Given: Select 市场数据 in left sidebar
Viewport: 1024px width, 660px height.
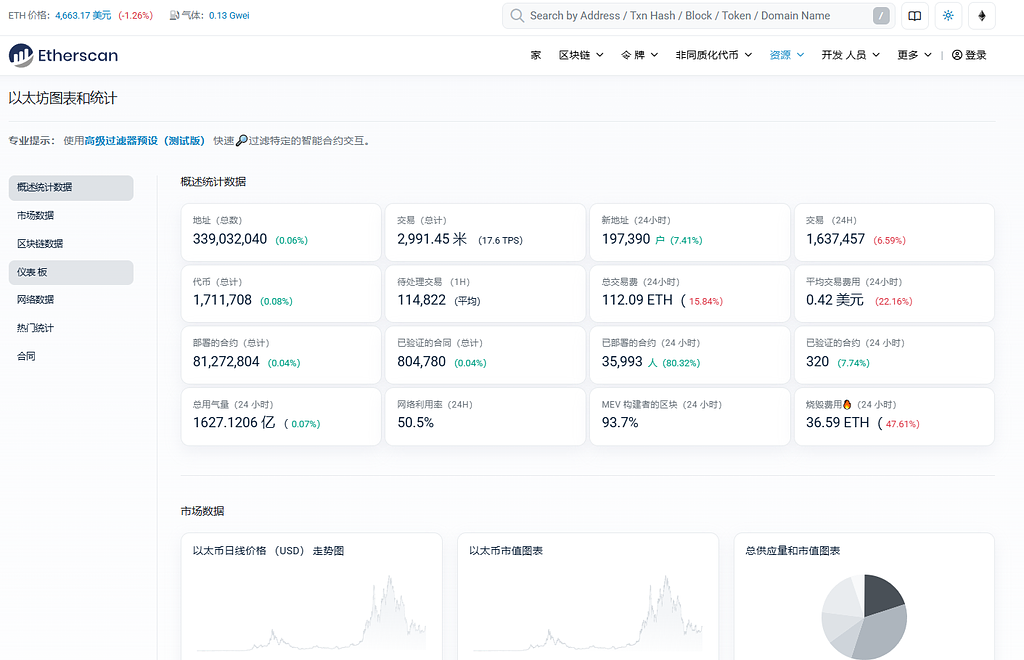Looking at the screenshot, I should point(36,216).
